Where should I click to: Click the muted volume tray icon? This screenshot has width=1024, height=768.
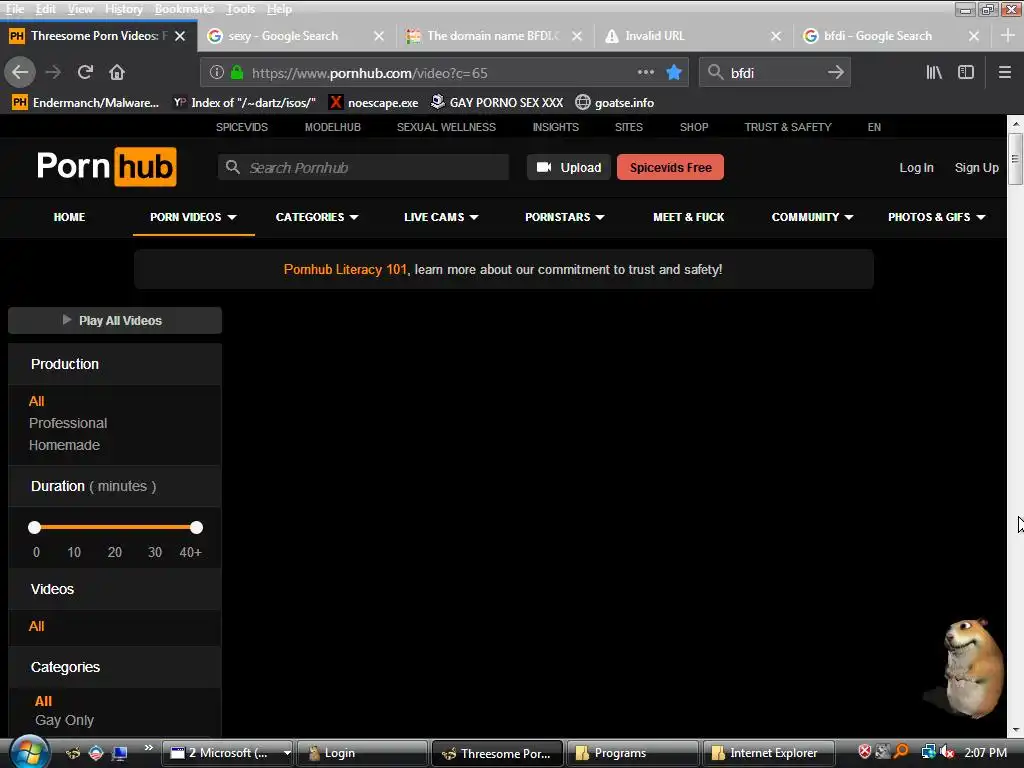[x=948, y=752]
